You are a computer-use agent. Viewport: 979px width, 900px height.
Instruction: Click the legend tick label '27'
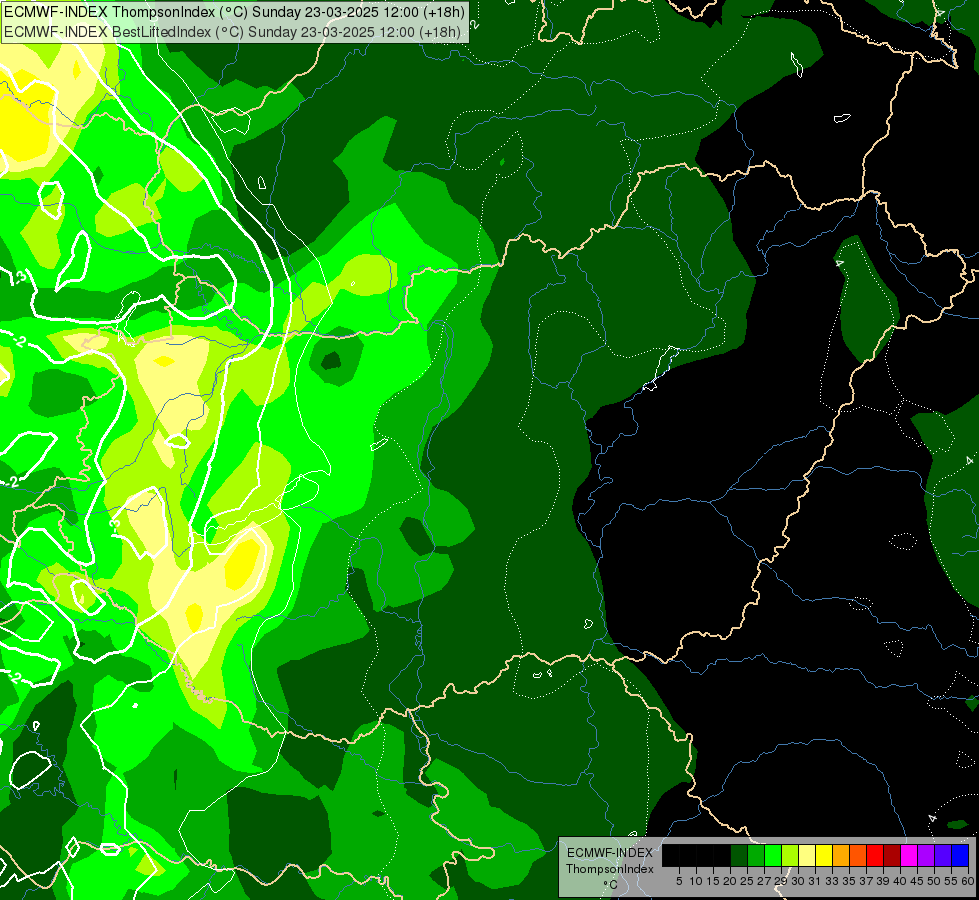(x=764, y=881)
